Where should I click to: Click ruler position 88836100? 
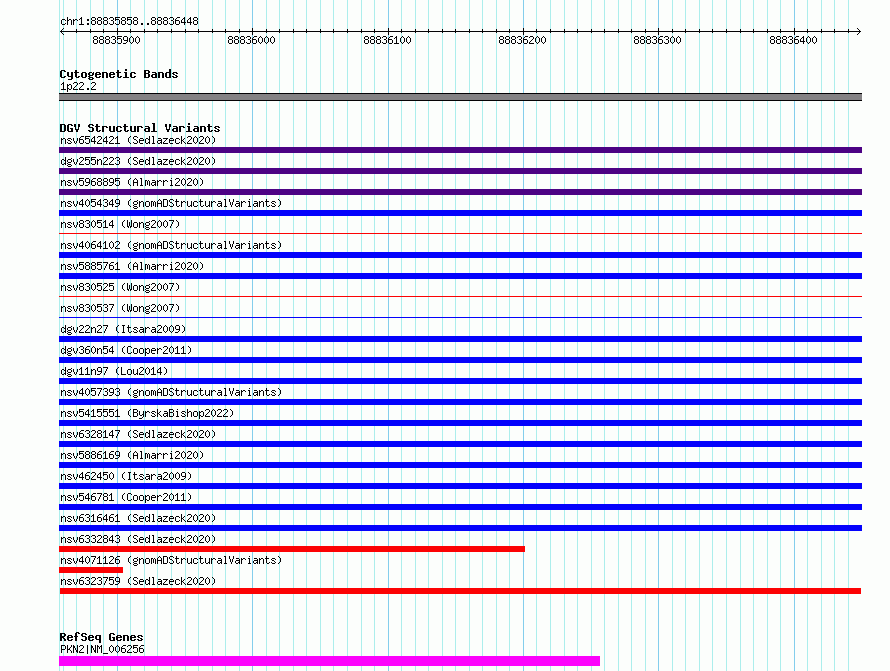[387, 40]
